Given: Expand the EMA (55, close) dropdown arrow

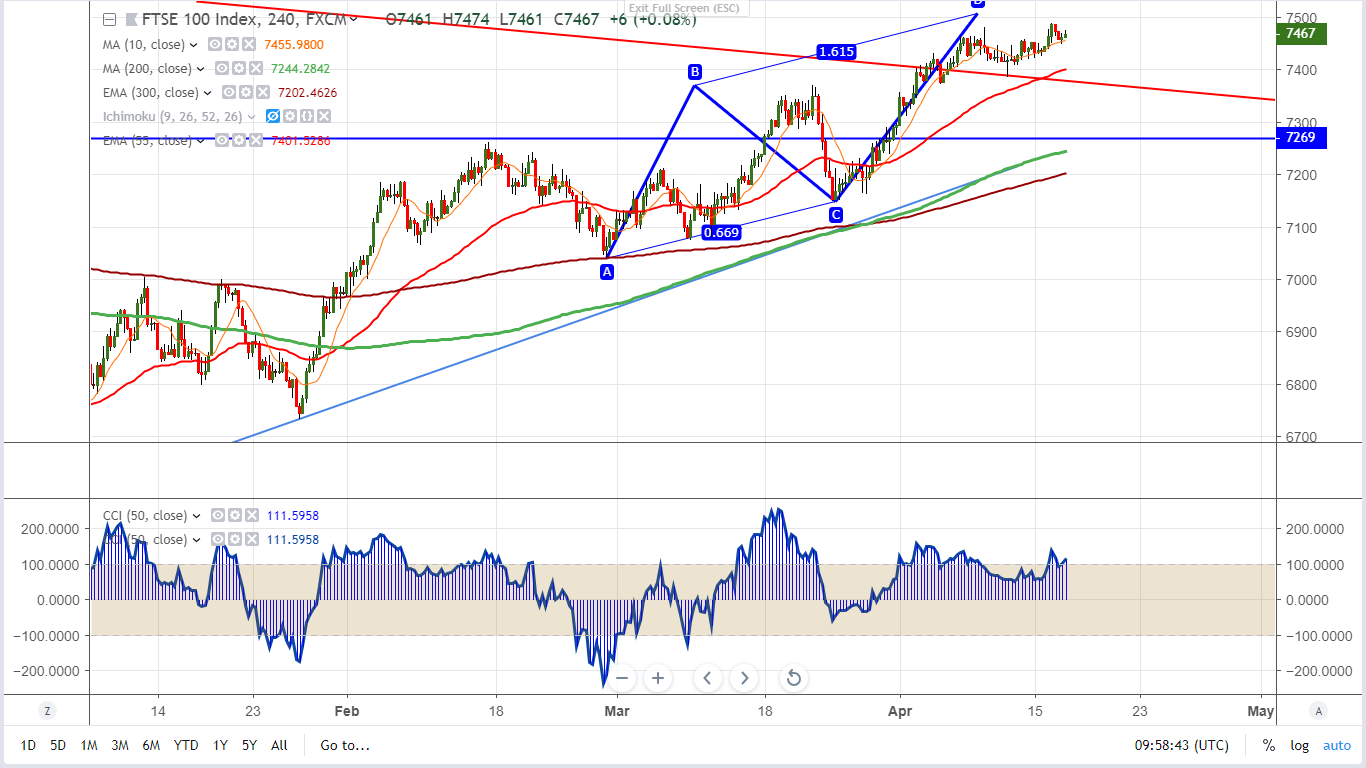Looking at the screenshot, I should pos(201,140).
